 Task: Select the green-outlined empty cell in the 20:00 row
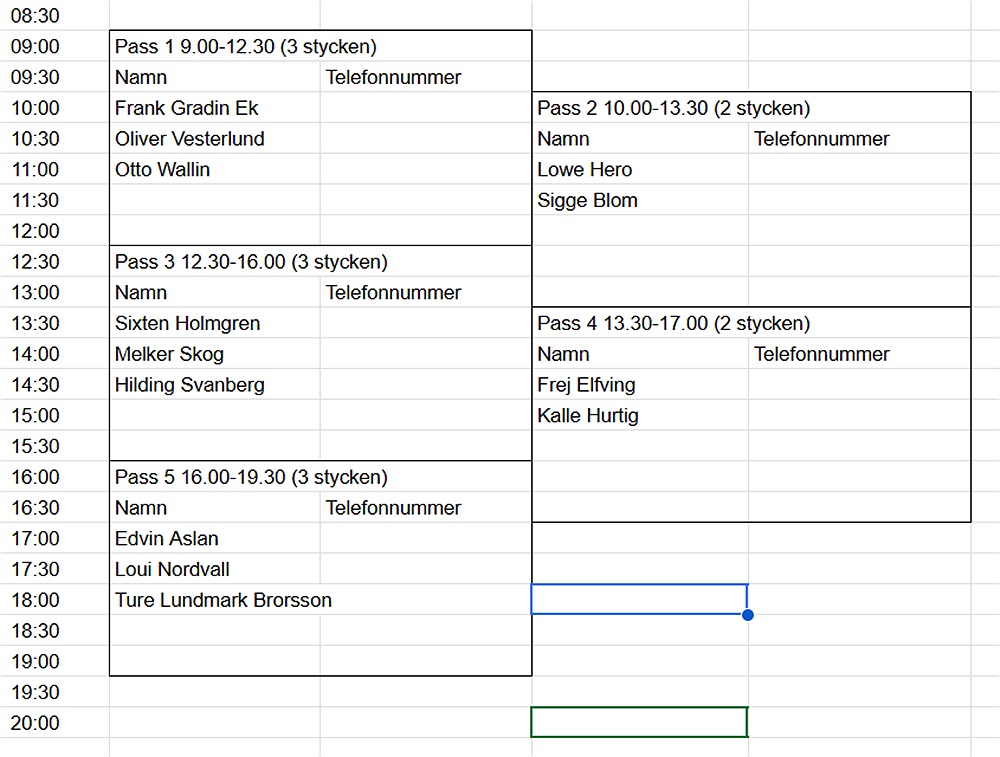tap(639, 722)
